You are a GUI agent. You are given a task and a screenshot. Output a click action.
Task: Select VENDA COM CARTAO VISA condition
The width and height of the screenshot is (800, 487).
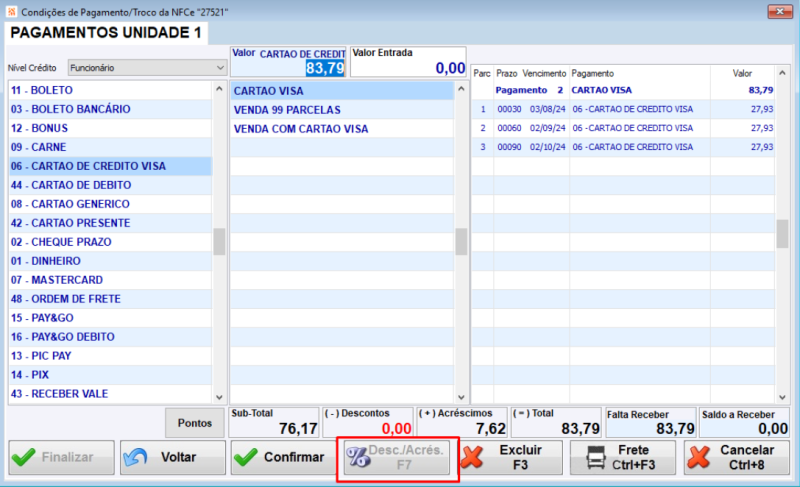click(x=342, y=129)
